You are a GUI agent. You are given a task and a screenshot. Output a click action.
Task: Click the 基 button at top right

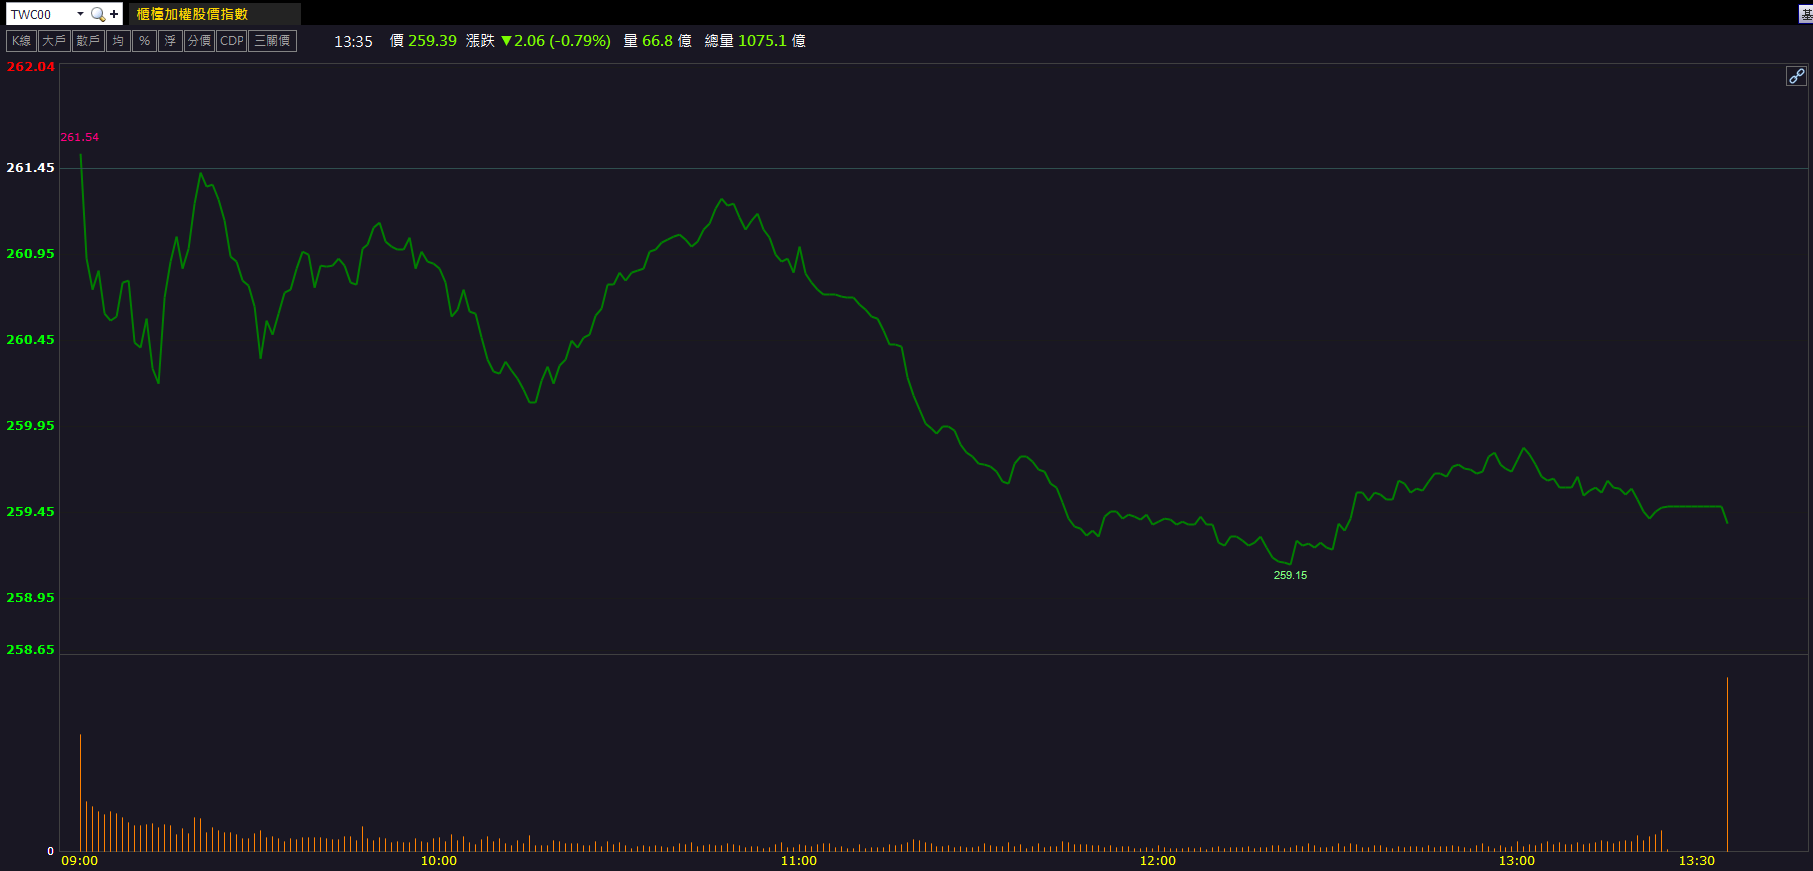(1805, 14)
